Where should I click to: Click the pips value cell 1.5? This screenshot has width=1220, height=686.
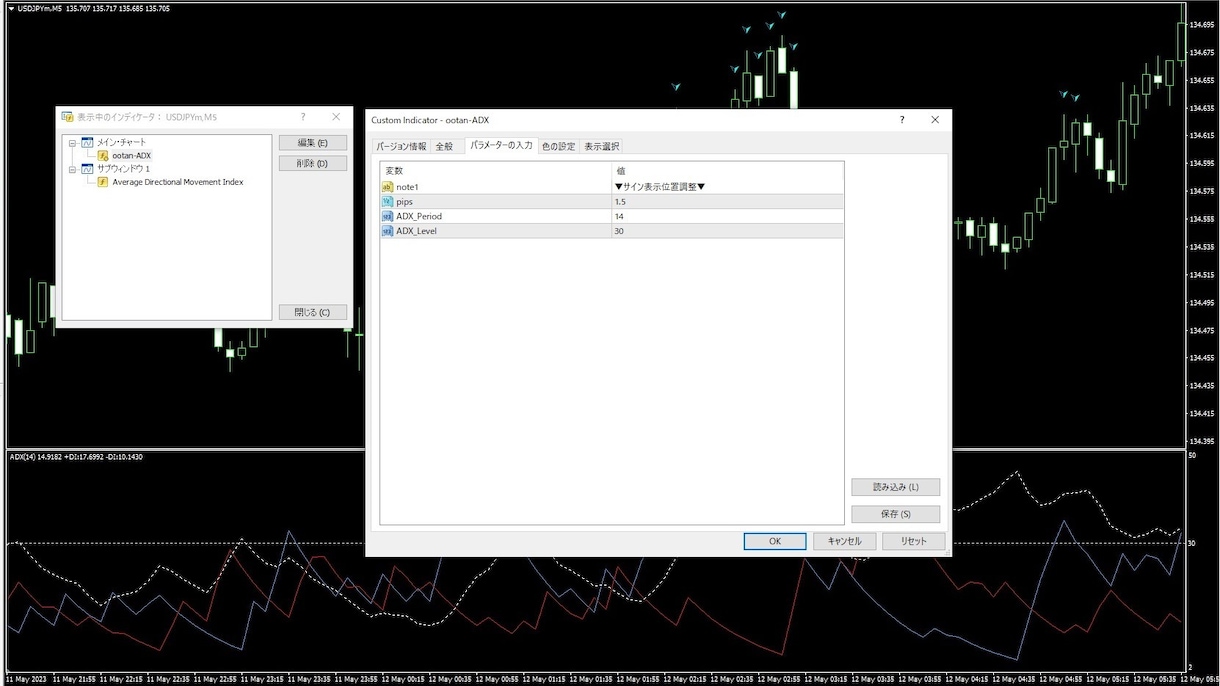pos(727,202)
